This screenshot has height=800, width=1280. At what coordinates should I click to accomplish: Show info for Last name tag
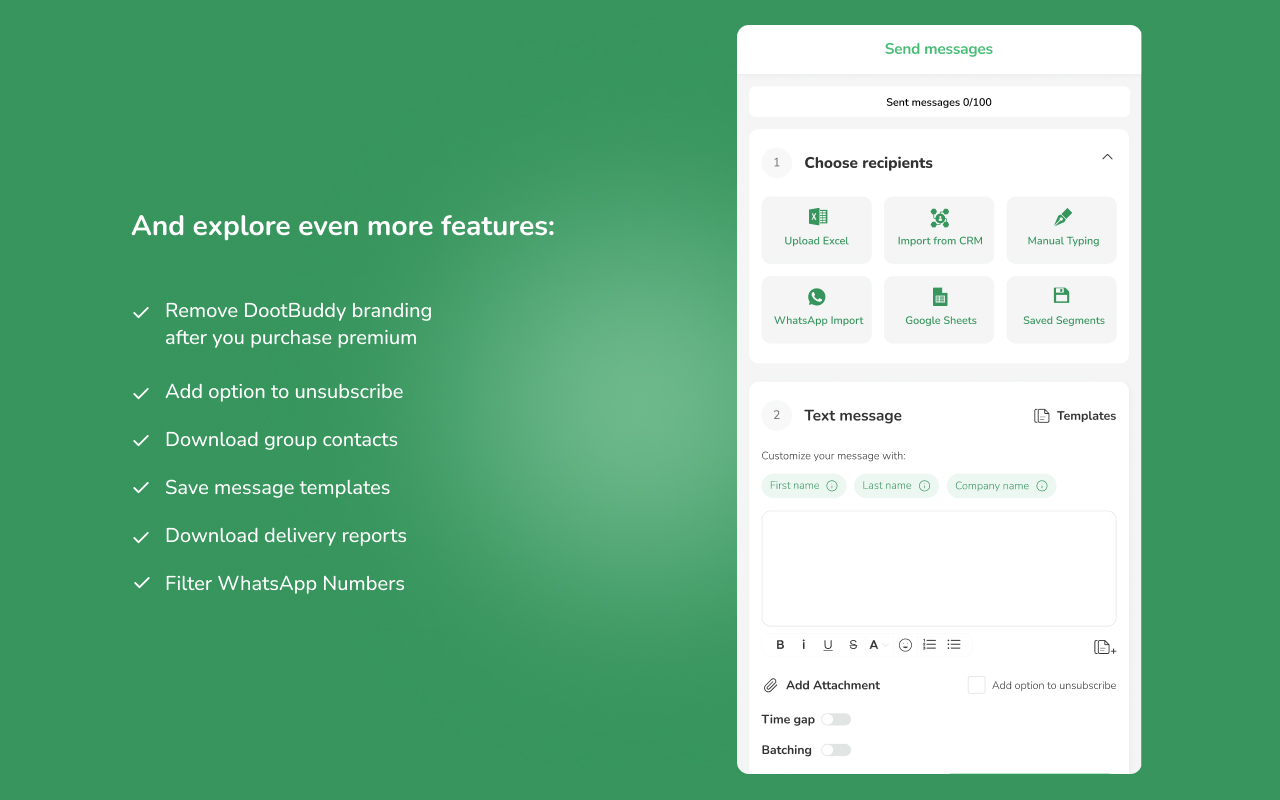pyautogui.click(x=924, y=486)
